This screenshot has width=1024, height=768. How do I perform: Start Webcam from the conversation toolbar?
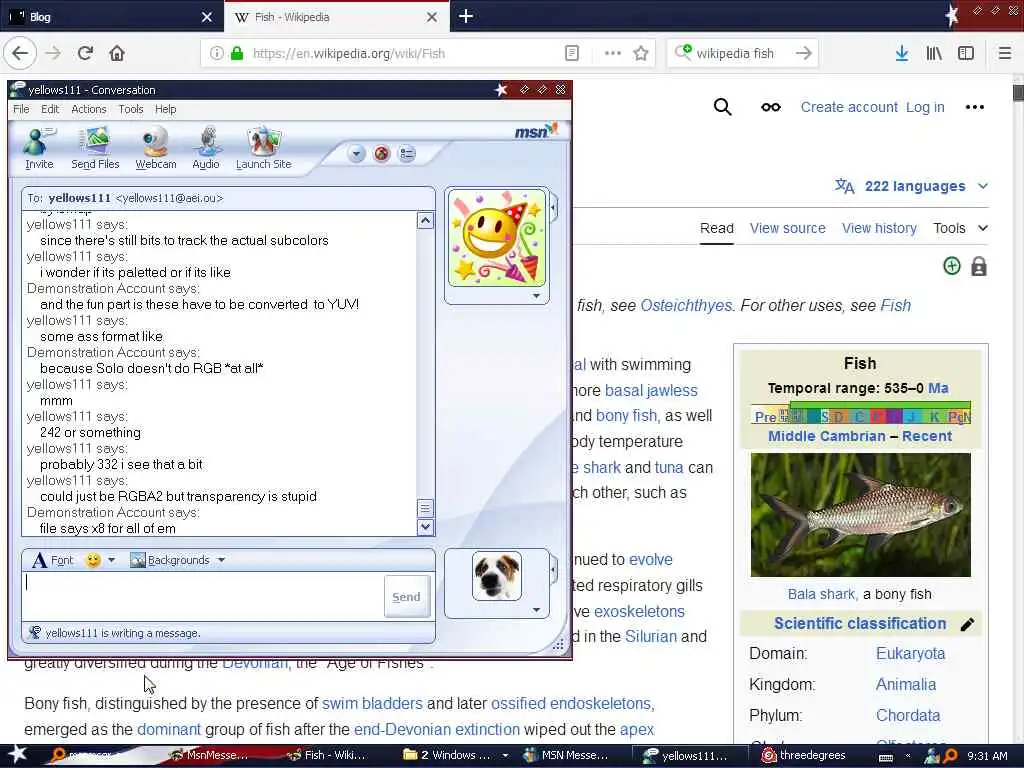155,149
